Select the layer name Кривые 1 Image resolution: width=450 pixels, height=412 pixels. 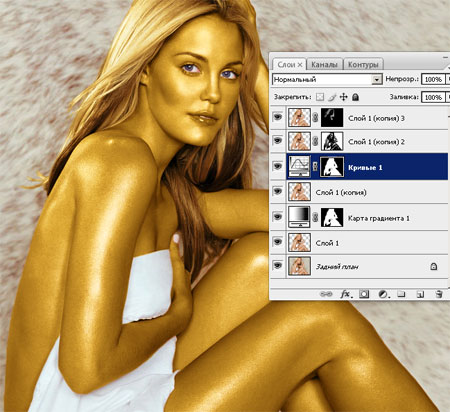365,168
